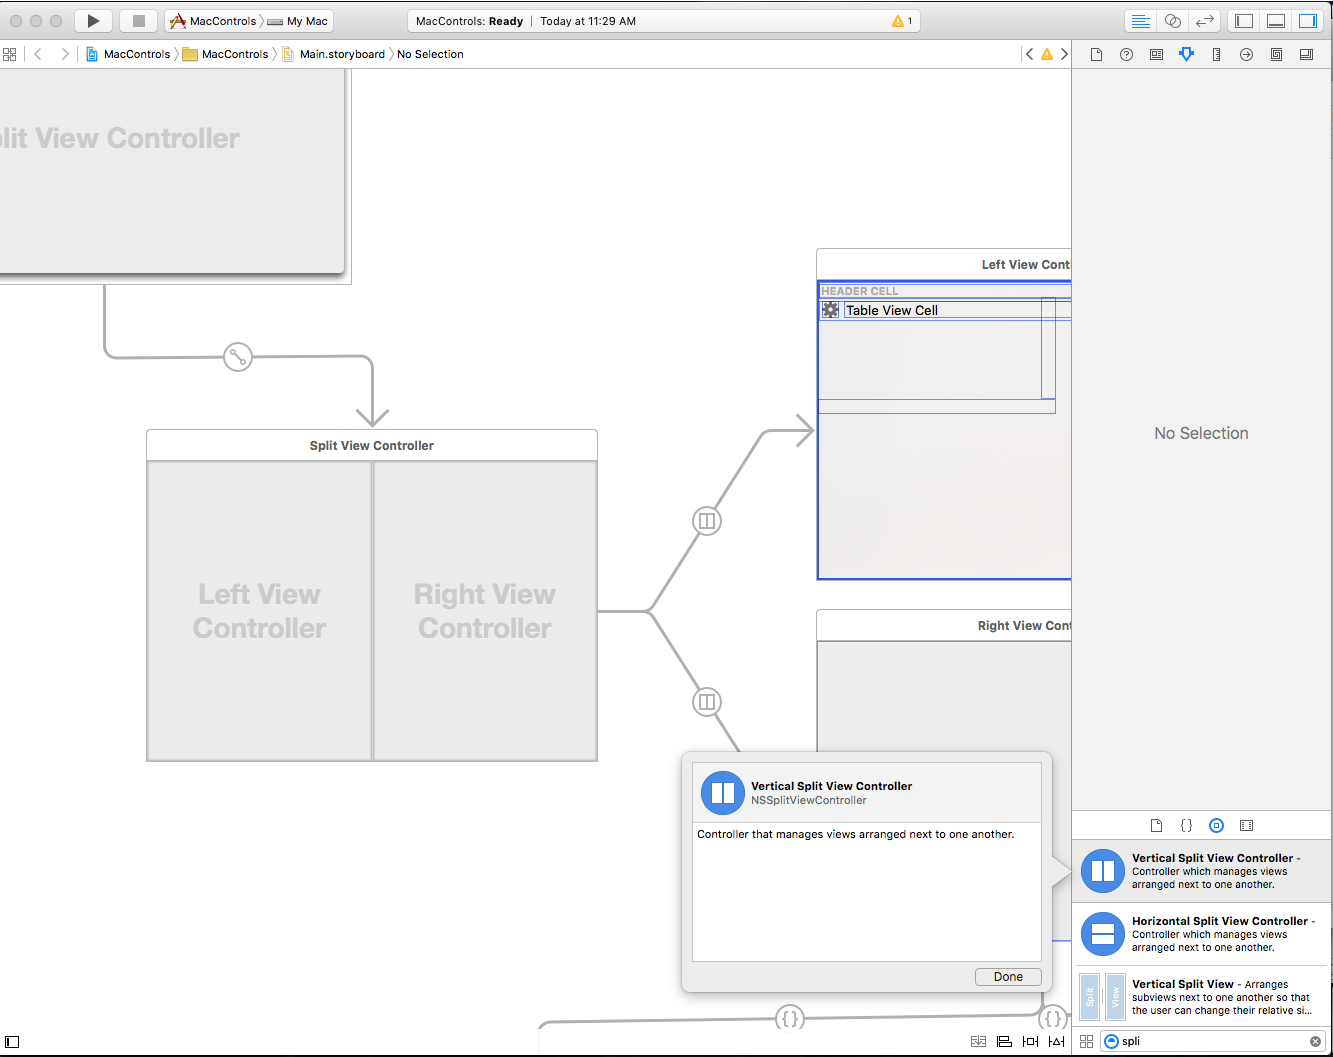Toggle the document outline button
Screen dimensions: 1333x1057
tap(11, 1041)
